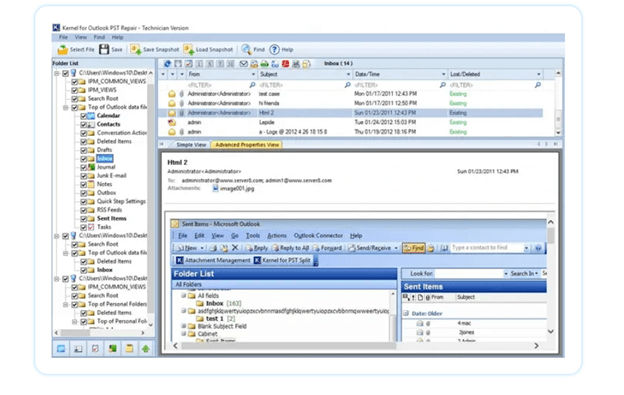Uncheck the Sent Items folder checkbox
The width and height of the screenshot is (624, 395).
coord(84,219)
